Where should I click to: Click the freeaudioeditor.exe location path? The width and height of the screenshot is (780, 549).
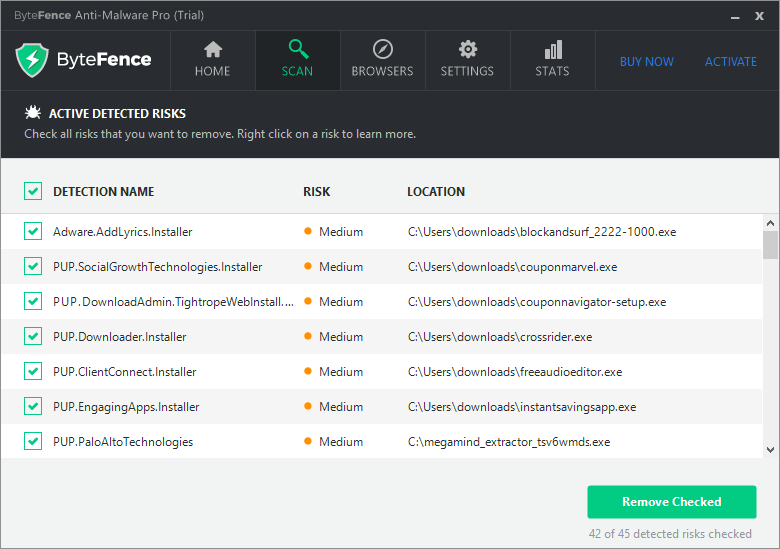tap(515, 372)
